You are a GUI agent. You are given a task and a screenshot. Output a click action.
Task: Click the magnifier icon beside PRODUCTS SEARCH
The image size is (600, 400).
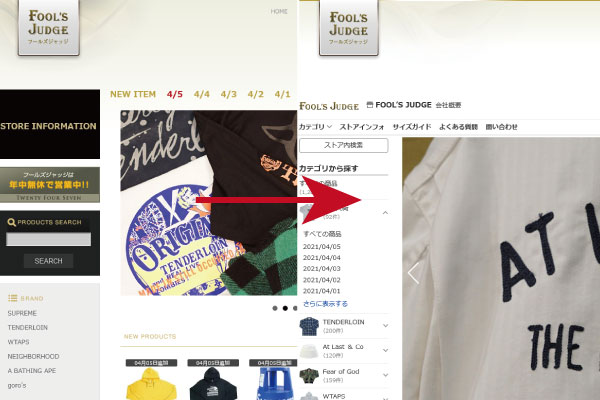(x=11, y=222)
